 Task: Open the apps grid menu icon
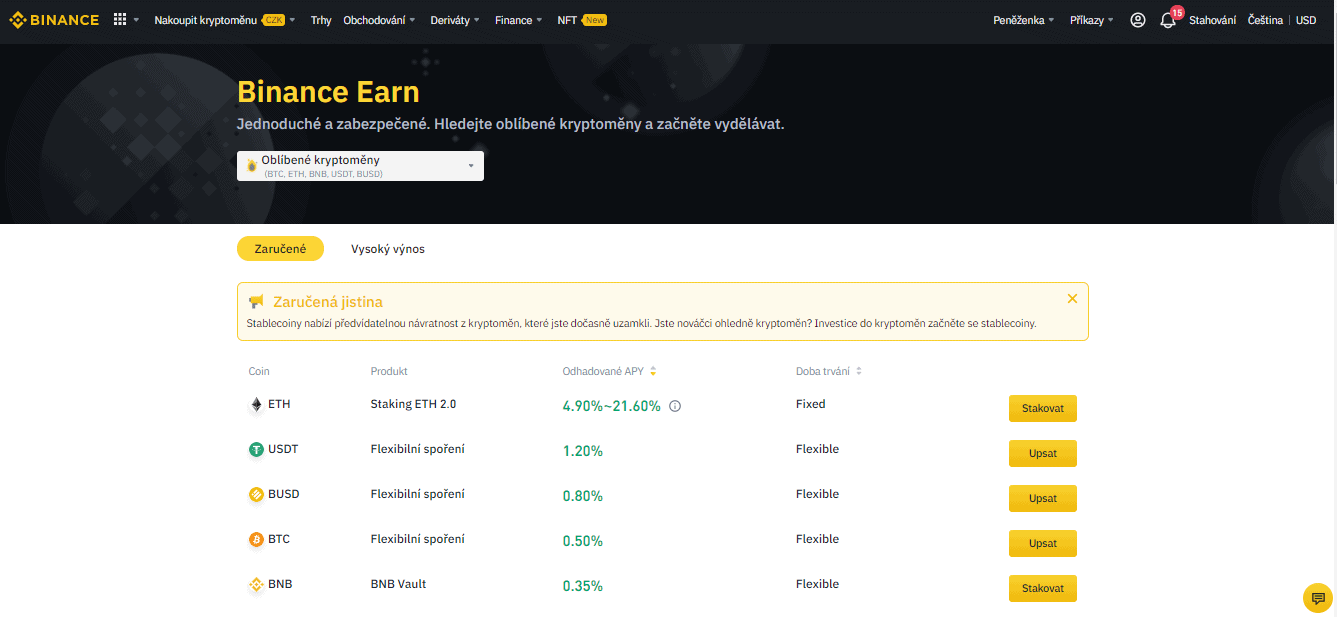120,20
